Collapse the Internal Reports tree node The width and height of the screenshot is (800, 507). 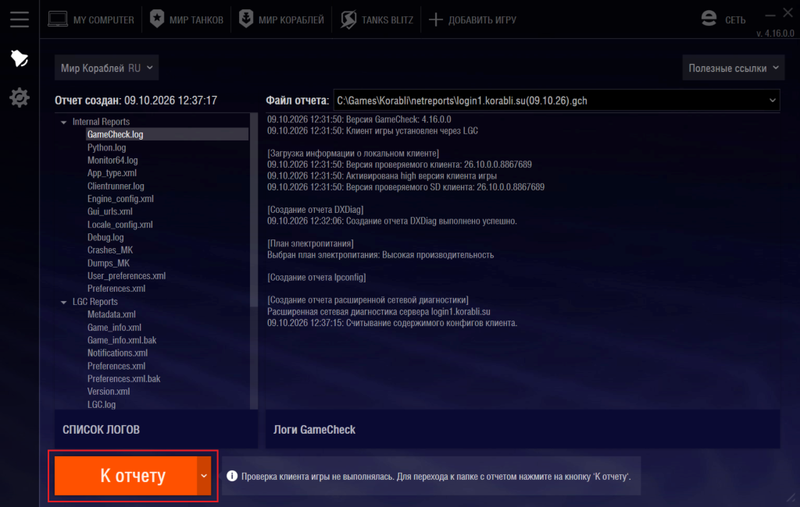[64, 122]
